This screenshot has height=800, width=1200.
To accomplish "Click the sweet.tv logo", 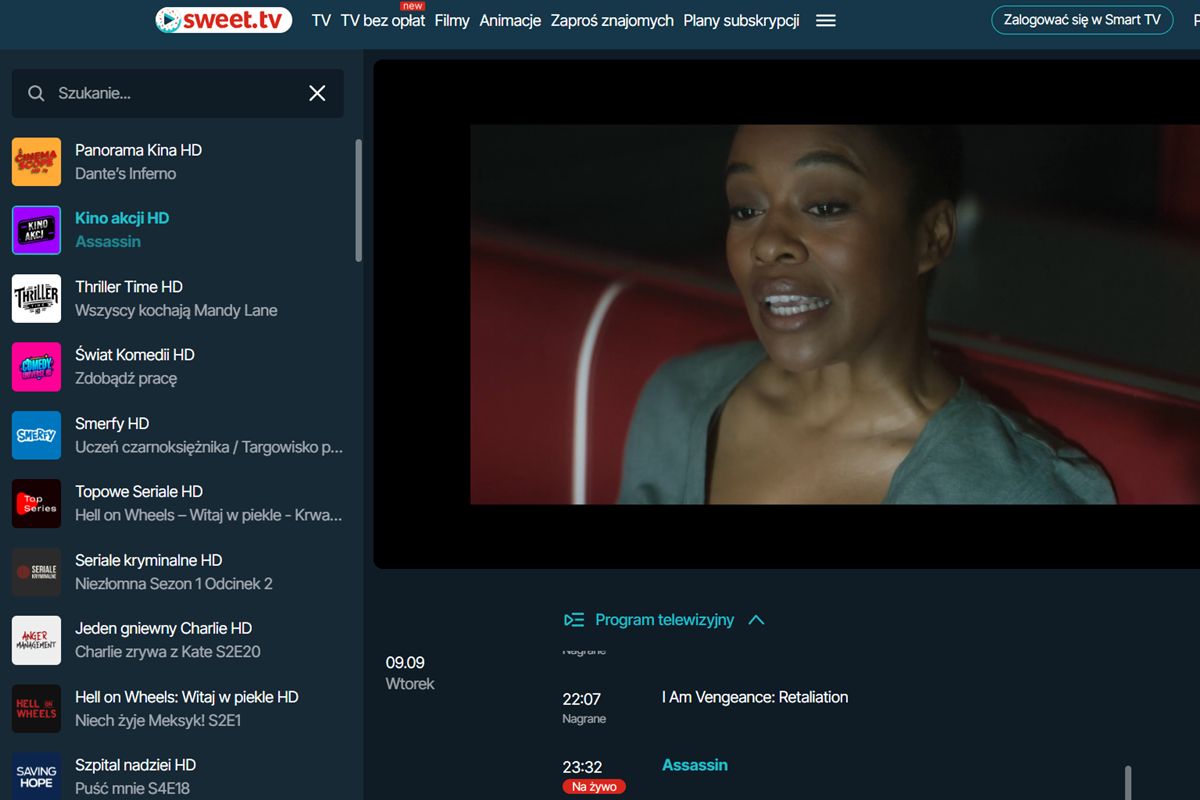I will point(222,19).
